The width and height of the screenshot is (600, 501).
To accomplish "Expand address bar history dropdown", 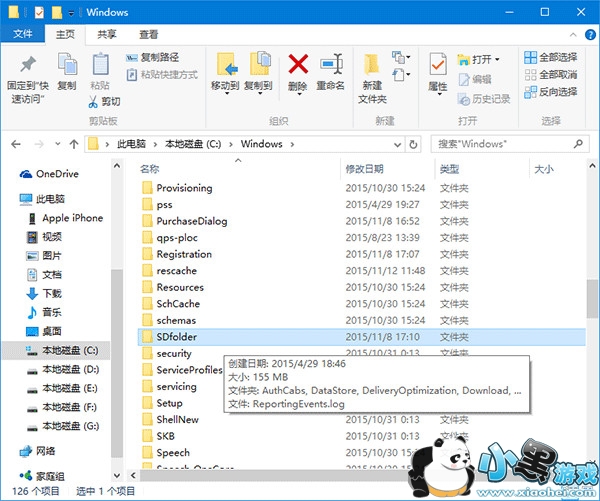I will coord(398,145).
